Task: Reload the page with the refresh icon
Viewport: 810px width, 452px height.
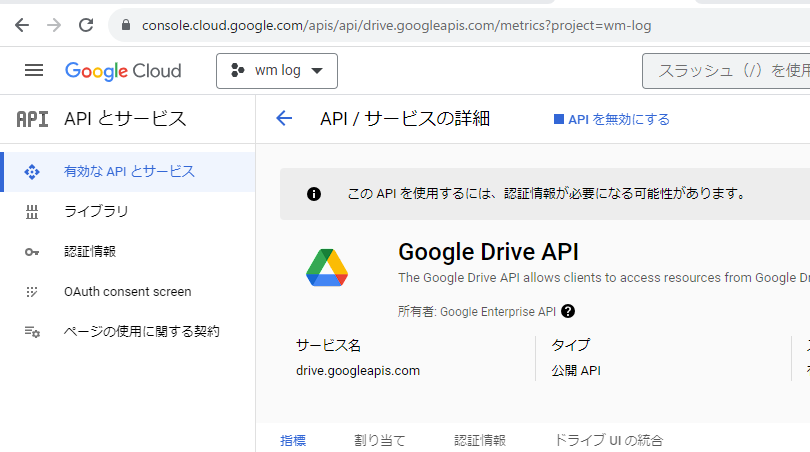Action: pos(86,24)
